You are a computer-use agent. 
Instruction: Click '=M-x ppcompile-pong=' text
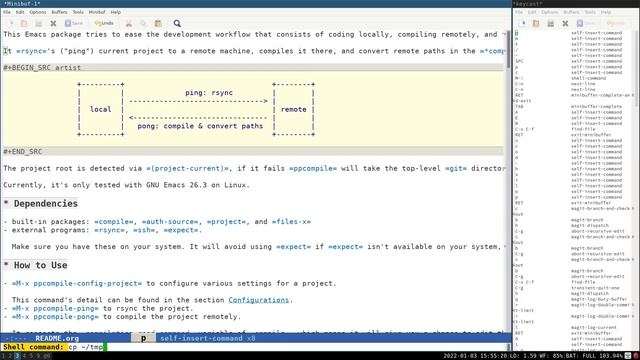55,317
